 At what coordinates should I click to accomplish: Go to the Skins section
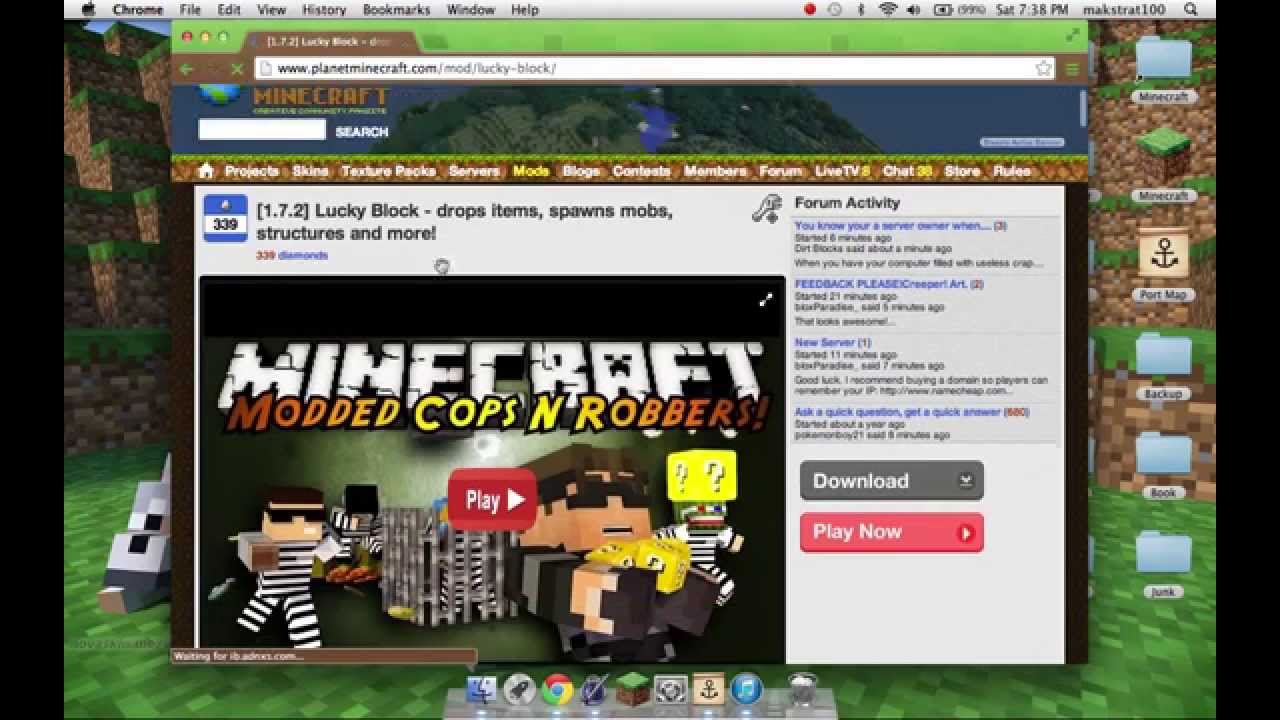310,171
